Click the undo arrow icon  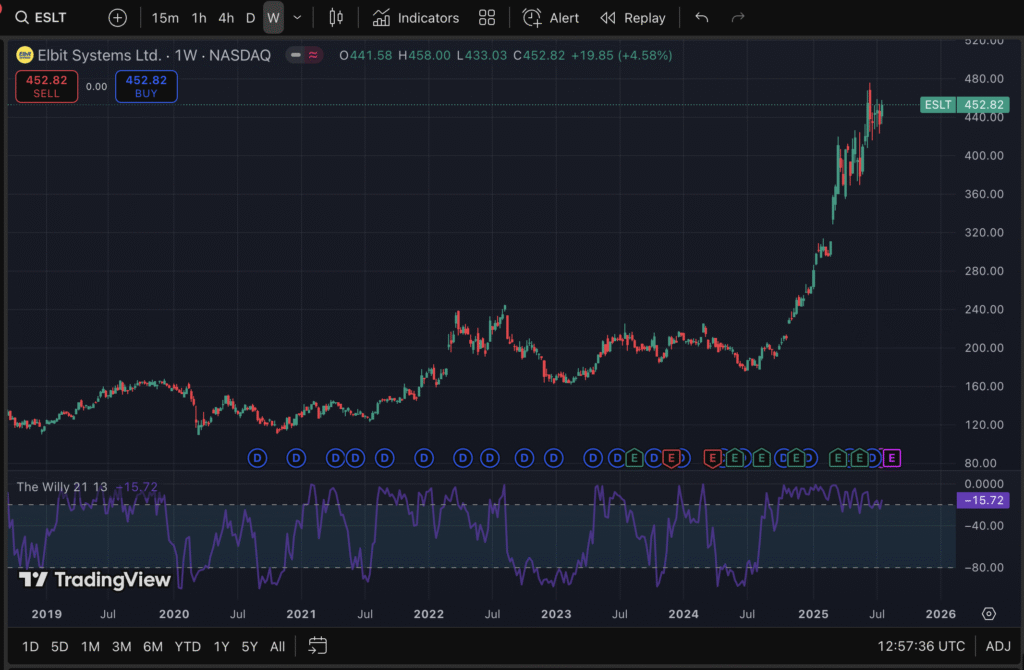click(702, 18)
